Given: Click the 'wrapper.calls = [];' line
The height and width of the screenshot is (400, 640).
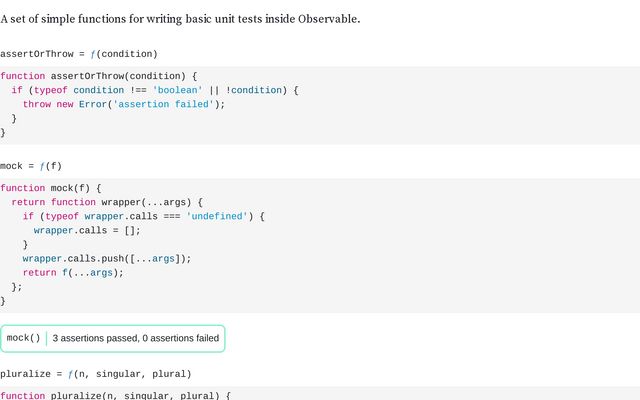Looking at the screenshot, I should pos(87,231).
